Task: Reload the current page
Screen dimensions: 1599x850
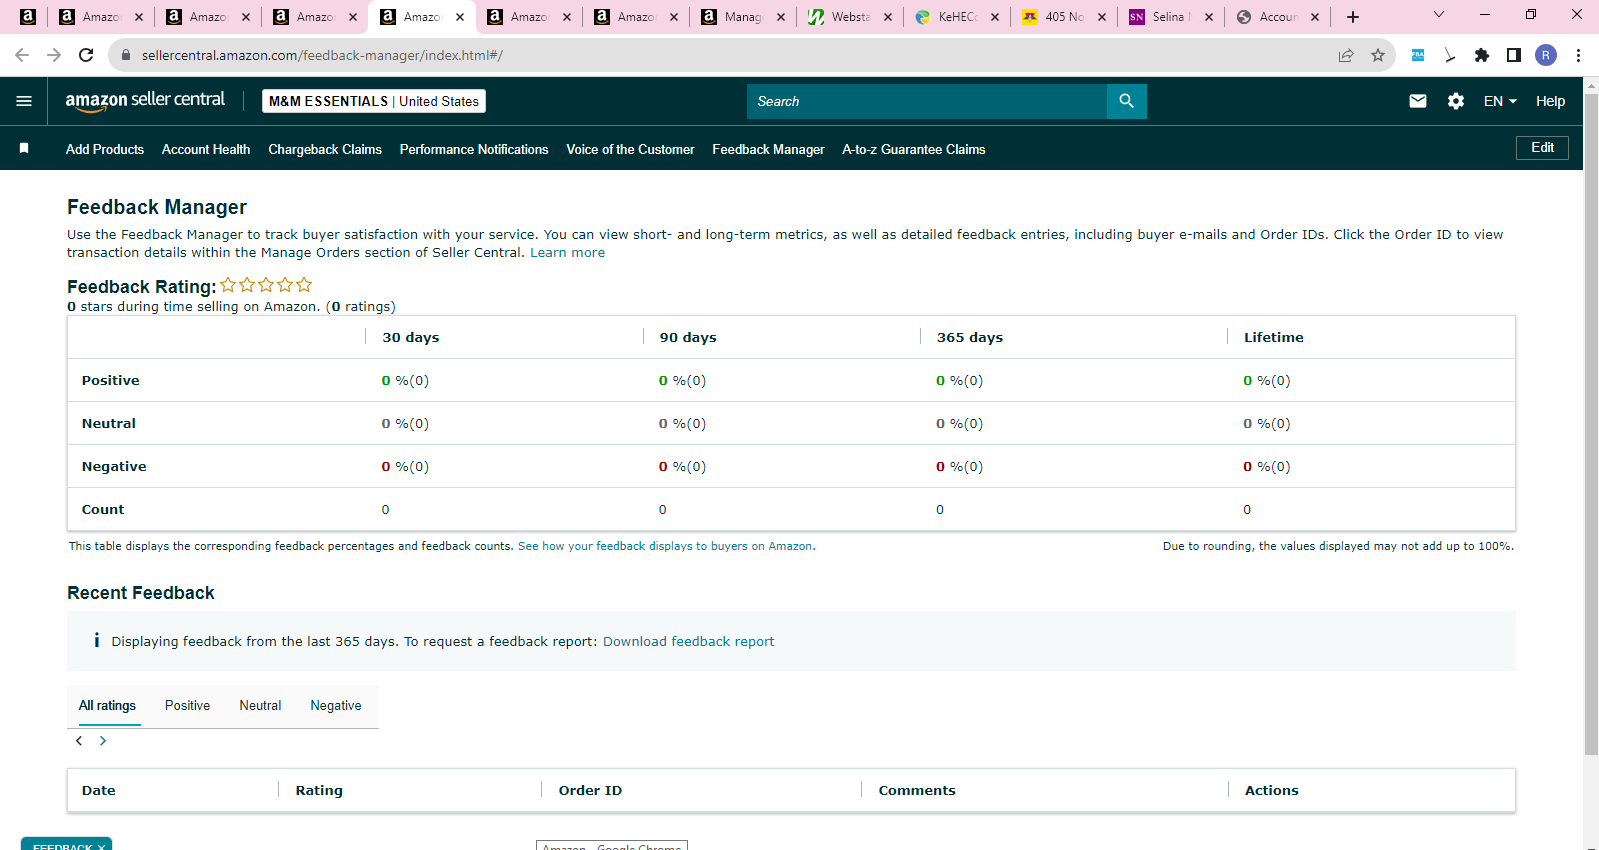Action: (86, 55)
